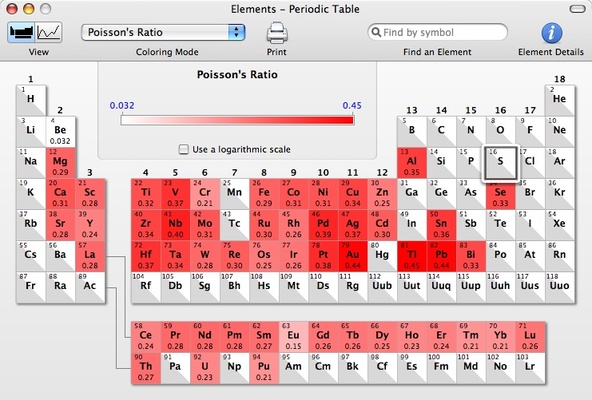Select the Silicon (Si) cell

[441, 163]
